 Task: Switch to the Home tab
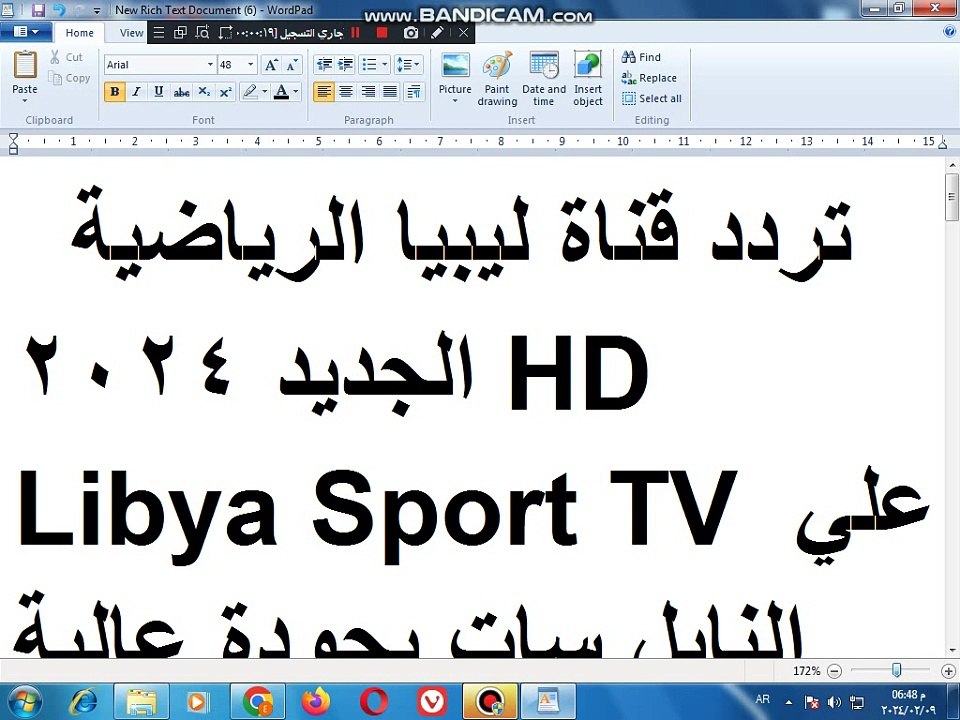point(80,33)
